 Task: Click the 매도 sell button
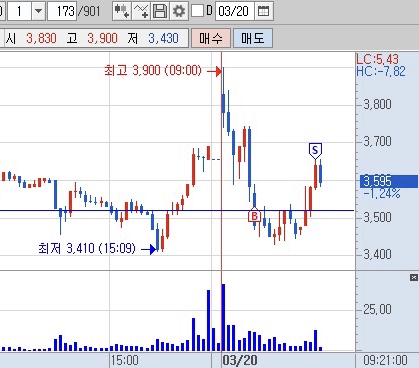pos(253,38)
